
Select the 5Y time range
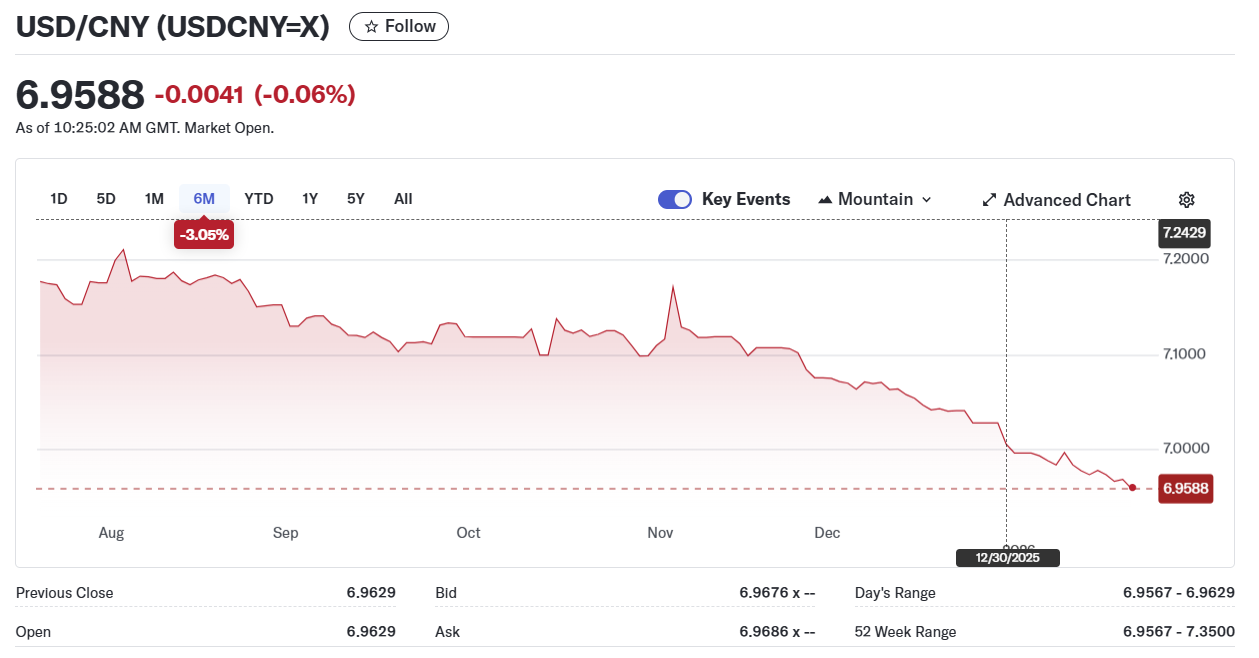pyautogui.click(x=356, y=199)
